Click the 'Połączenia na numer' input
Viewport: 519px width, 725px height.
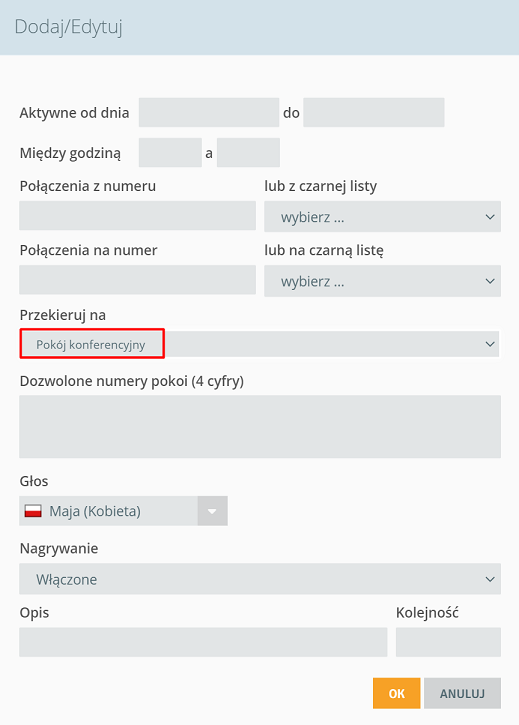pyautogui.click(x=137, y=280)
